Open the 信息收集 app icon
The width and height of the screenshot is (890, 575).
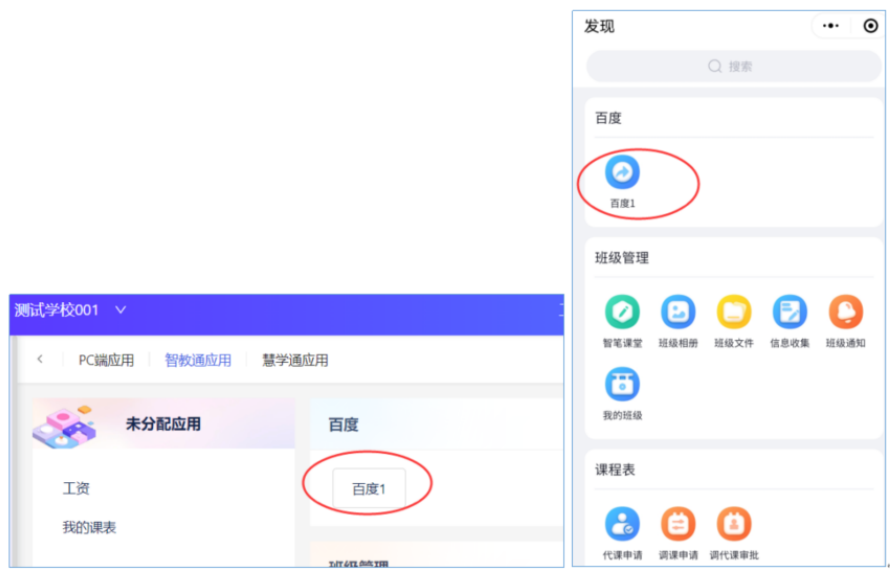pyautogui.click(x=790, y=312)
